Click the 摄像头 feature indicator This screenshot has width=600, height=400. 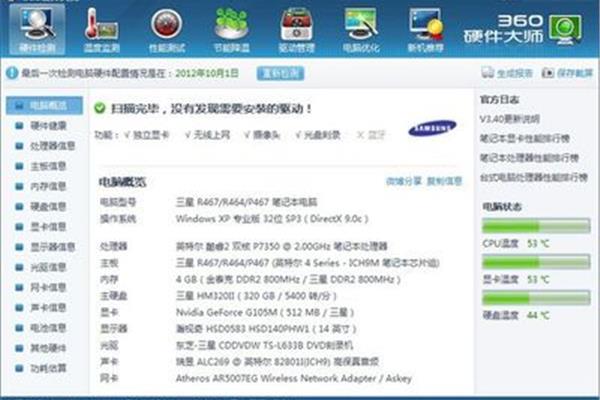[x=262, y=135]
